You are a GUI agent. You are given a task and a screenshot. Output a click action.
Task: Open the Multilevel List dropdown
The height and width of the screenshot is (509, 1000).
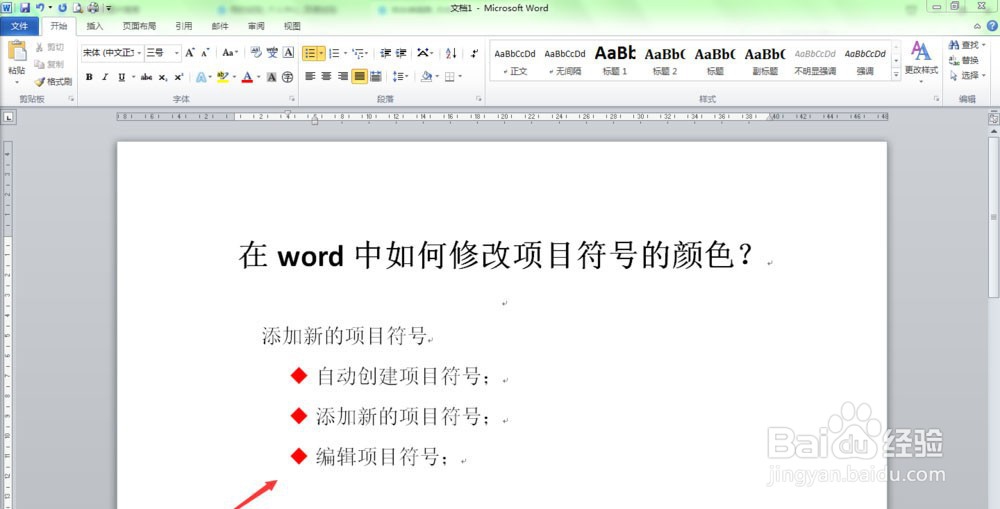click(x=360, y=53)
